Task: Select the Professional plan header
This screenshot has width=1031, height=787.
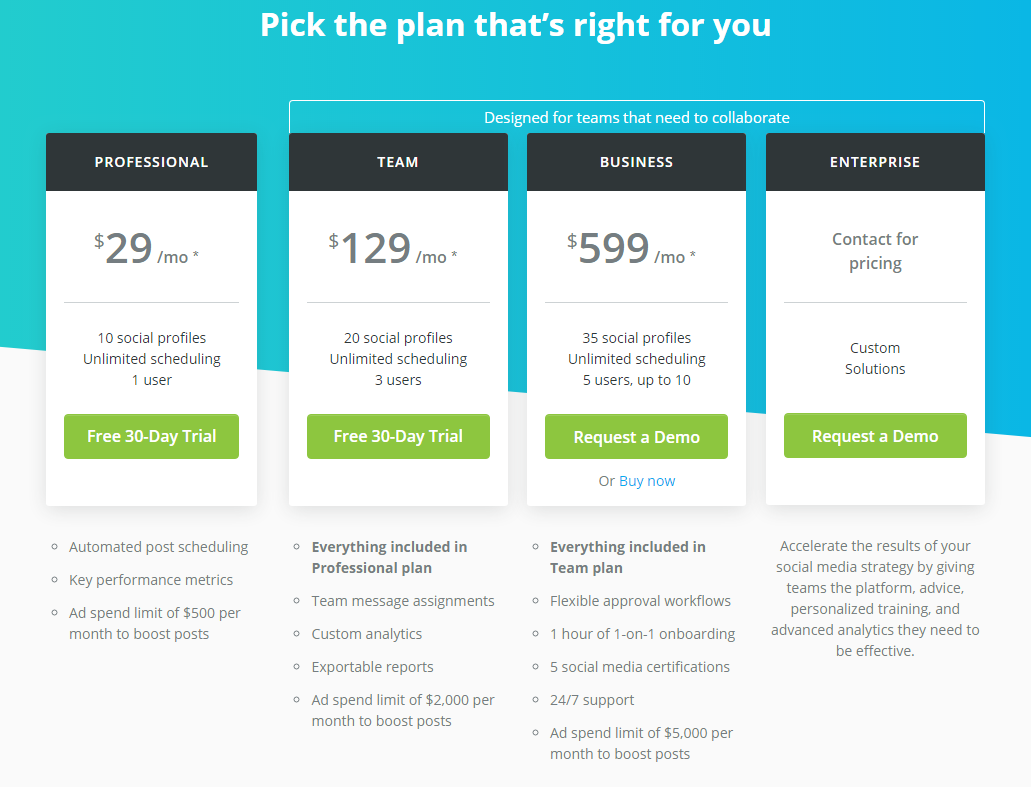Action: pos(151,162)
